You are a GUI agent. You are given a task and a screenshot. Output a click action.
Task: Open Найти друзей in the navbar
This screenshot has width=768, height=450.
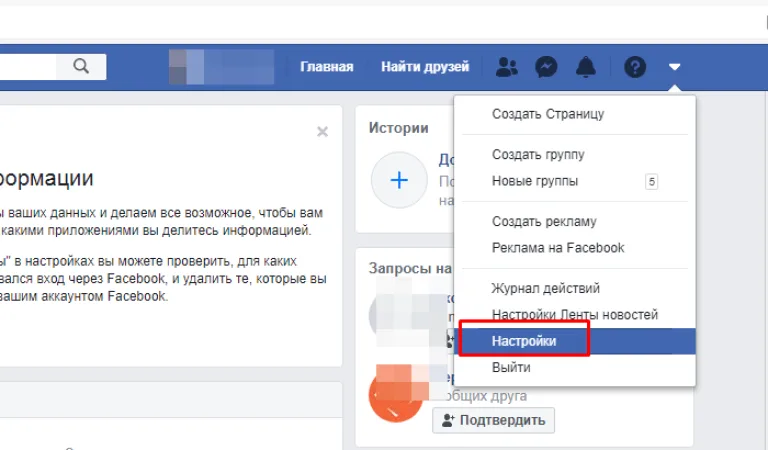pos(425,67)
